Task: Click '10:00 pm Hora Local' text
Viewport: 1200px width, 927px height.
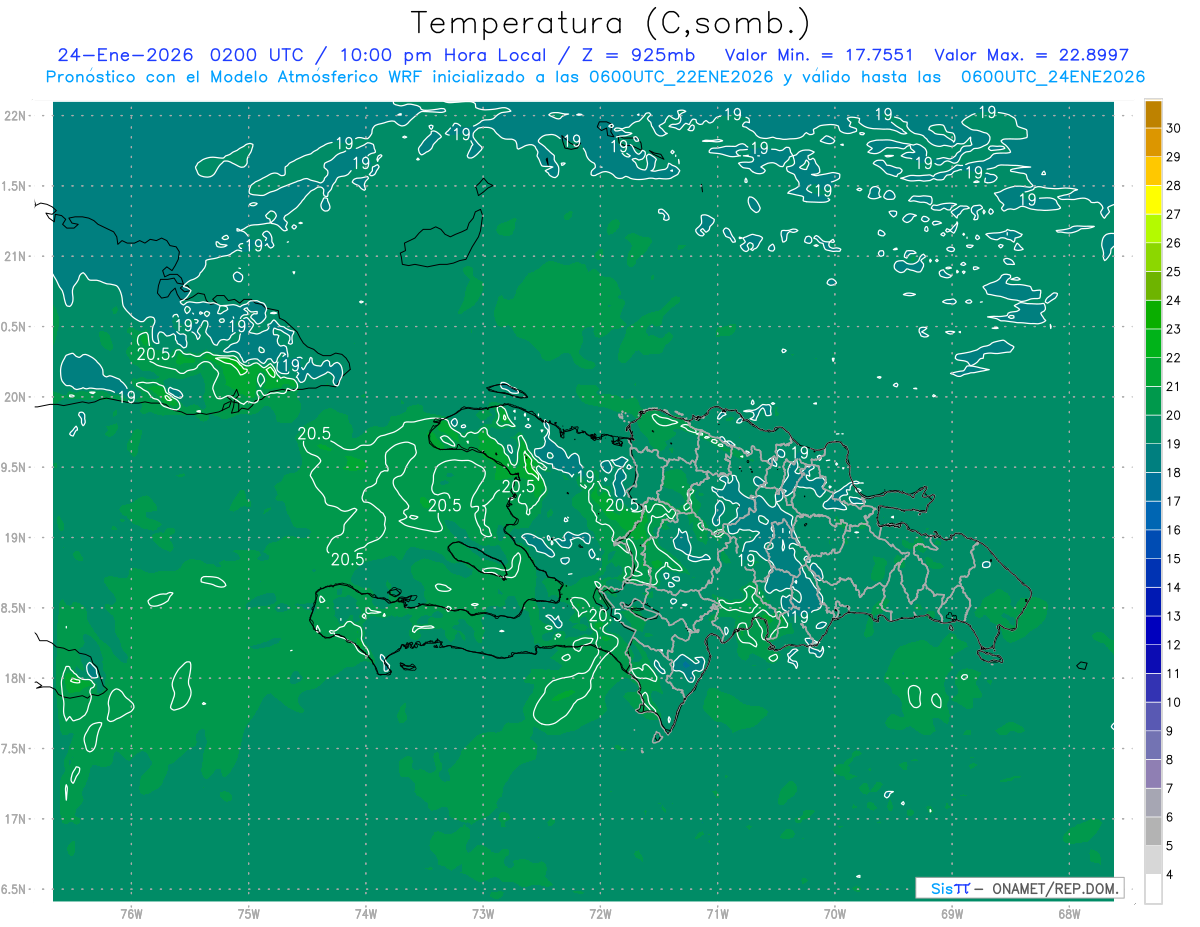Action: 441,55
